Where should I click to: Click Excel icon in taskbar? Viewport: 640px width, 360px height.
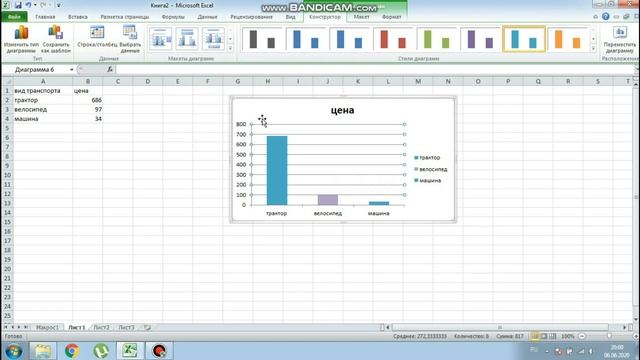[130, 351]
